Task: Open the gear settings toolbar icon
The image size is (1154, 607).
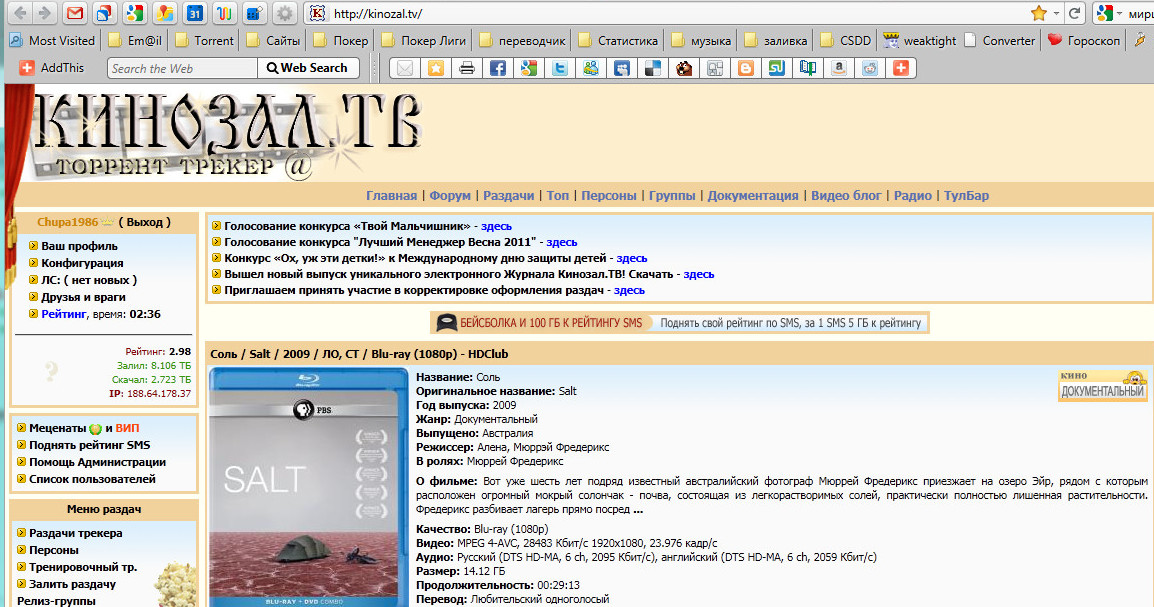Action: (286, 13)
